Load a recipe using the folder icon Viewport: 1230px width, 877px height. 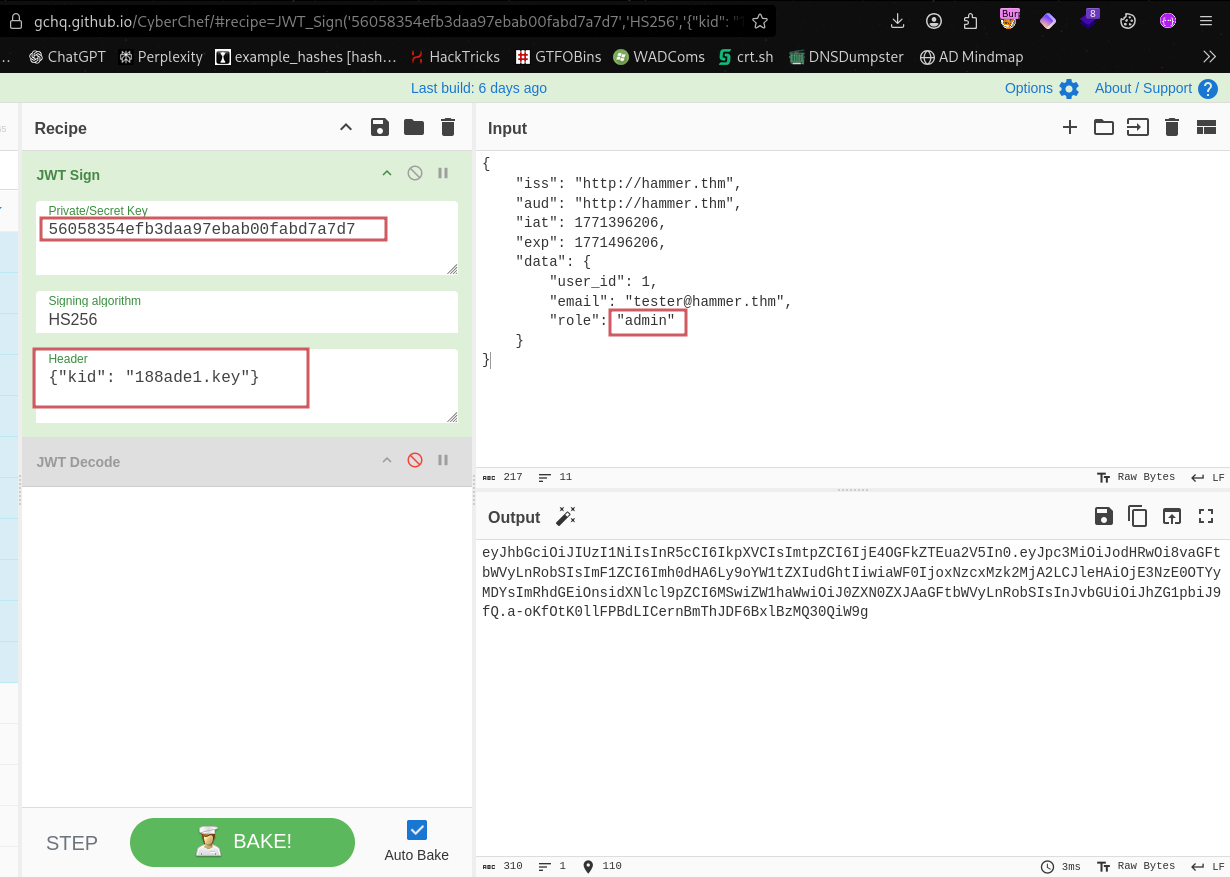point(413,127)
